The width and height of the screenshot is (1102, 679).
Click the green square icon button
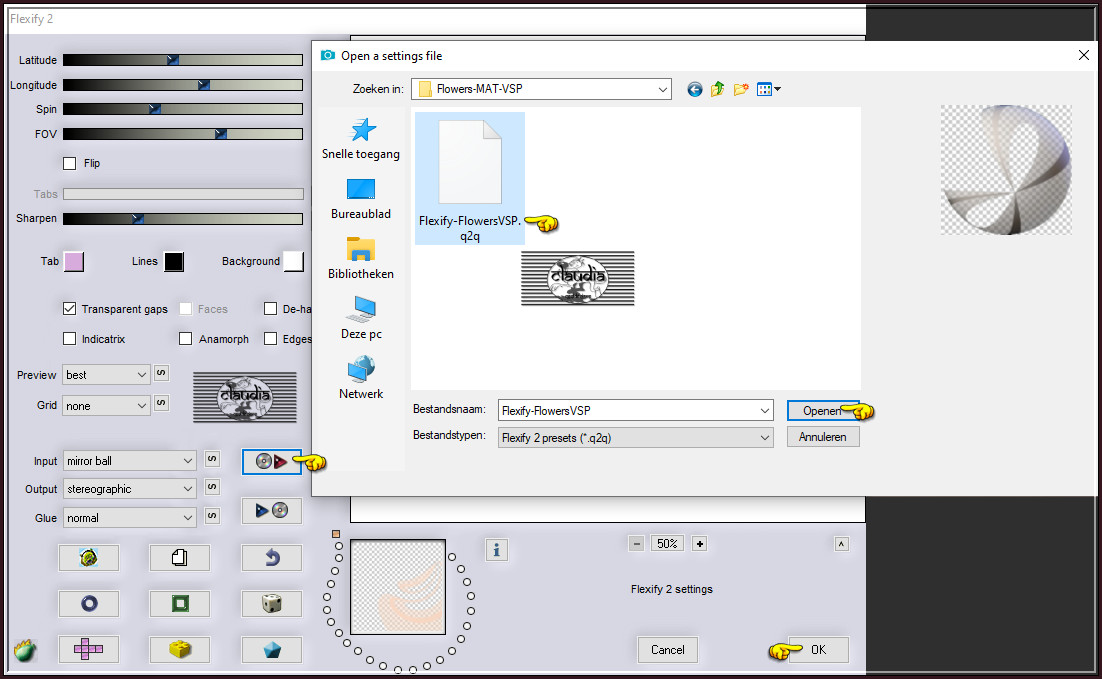tap(180, 603)
